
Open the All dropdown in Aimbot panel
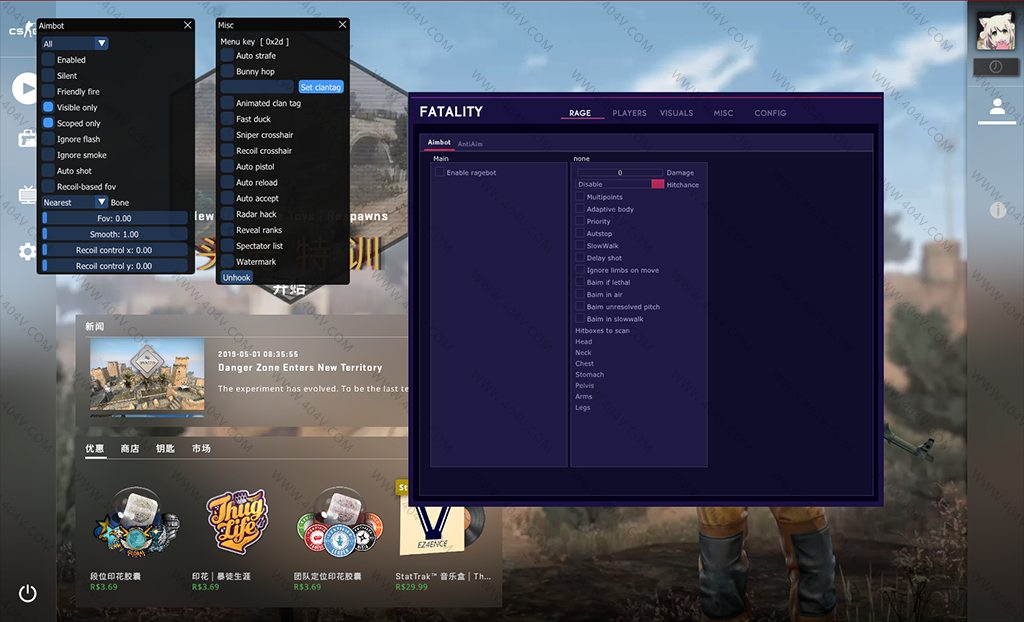pyautogui.click(x=74, y=44)
